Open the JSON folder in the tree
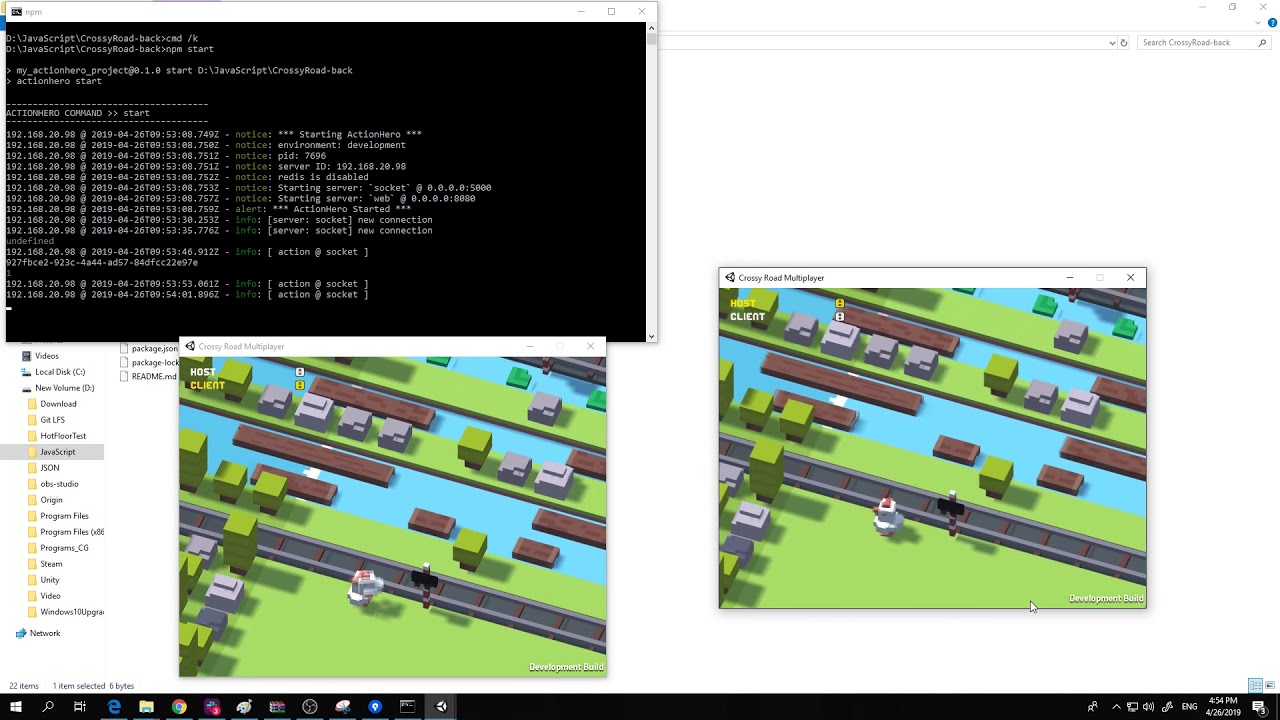Viewport: 1280px width, 720px height. click(x=49, y=468)
